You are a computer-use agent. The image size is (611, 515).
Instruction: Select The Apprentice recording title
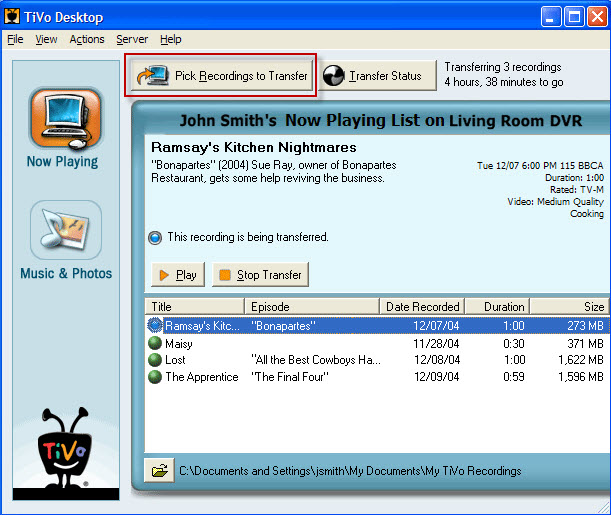[201, 377]
